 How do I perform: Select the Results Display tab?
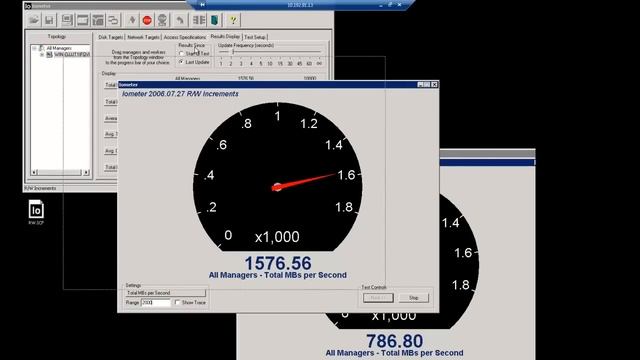(225, 37)
